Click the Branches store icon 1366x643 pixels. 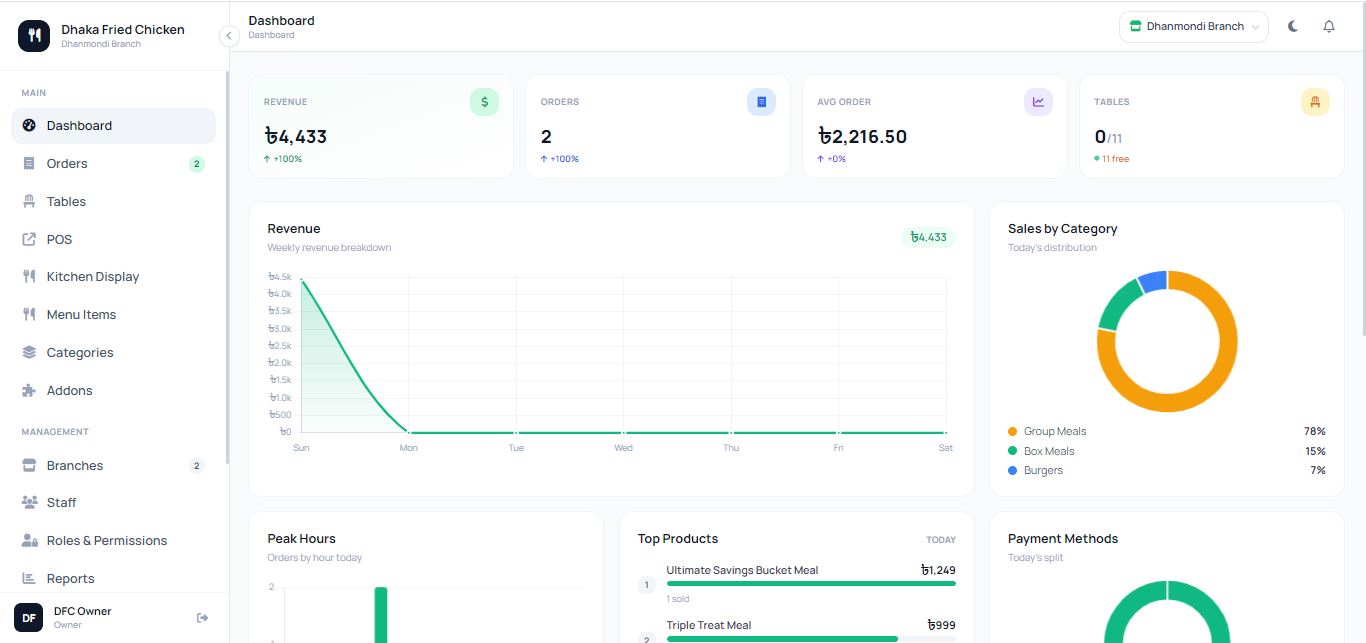click(29, 466)
